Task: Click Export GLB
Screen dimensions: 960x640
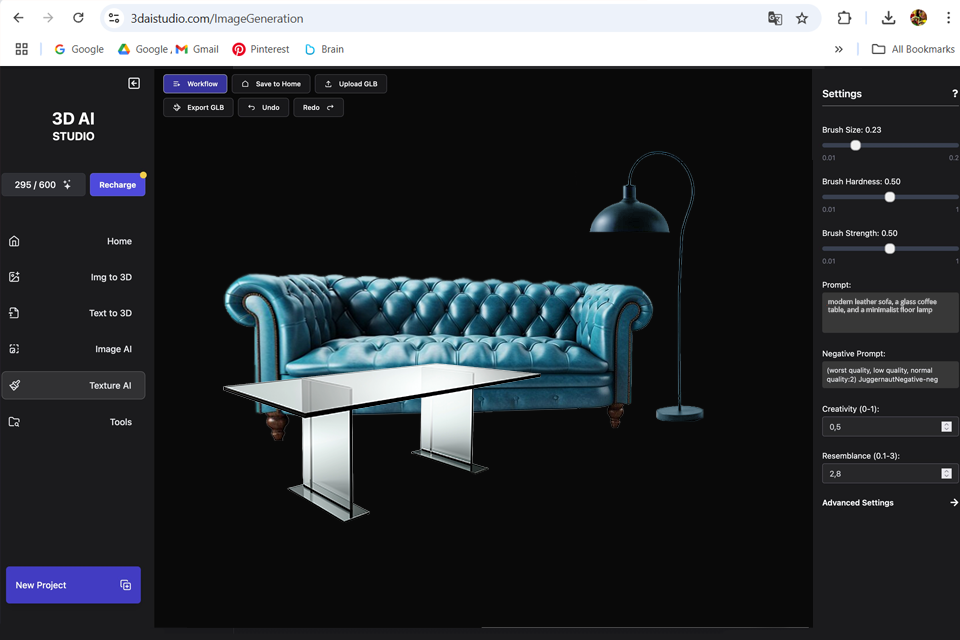Action: (x=198, y=107)
